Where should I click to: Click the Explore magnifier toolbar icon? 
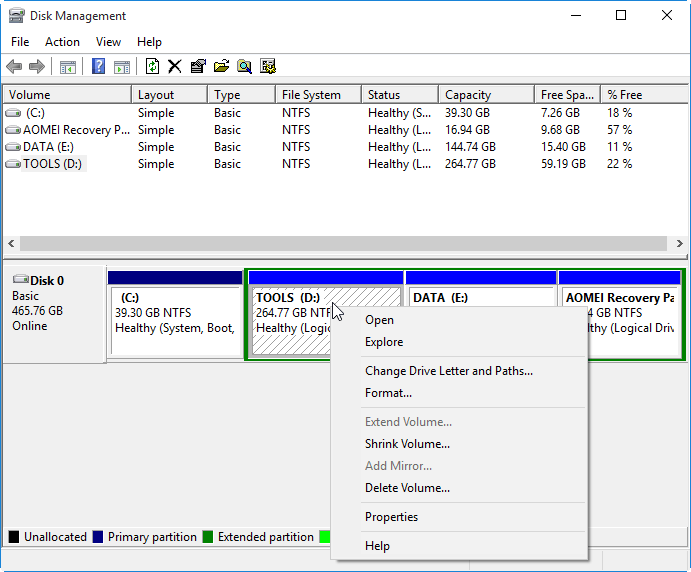click(244, 67)
